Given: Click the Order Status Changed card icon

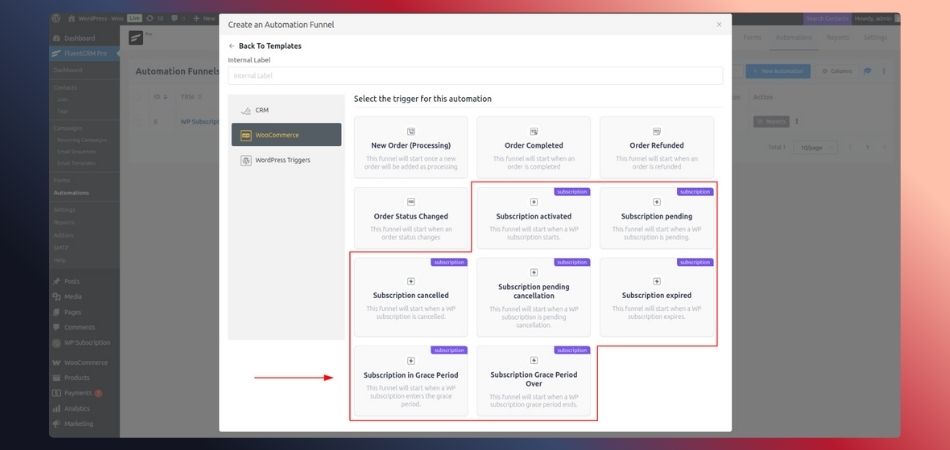Looking at the screenshot, I should pos(411,202).
